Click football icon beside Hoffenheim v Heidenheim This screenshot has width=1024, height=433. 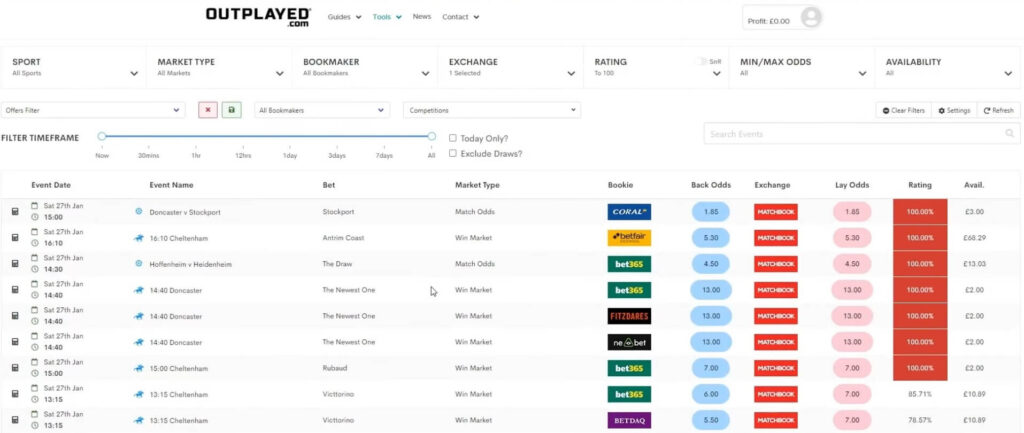[x=138, y=264]
